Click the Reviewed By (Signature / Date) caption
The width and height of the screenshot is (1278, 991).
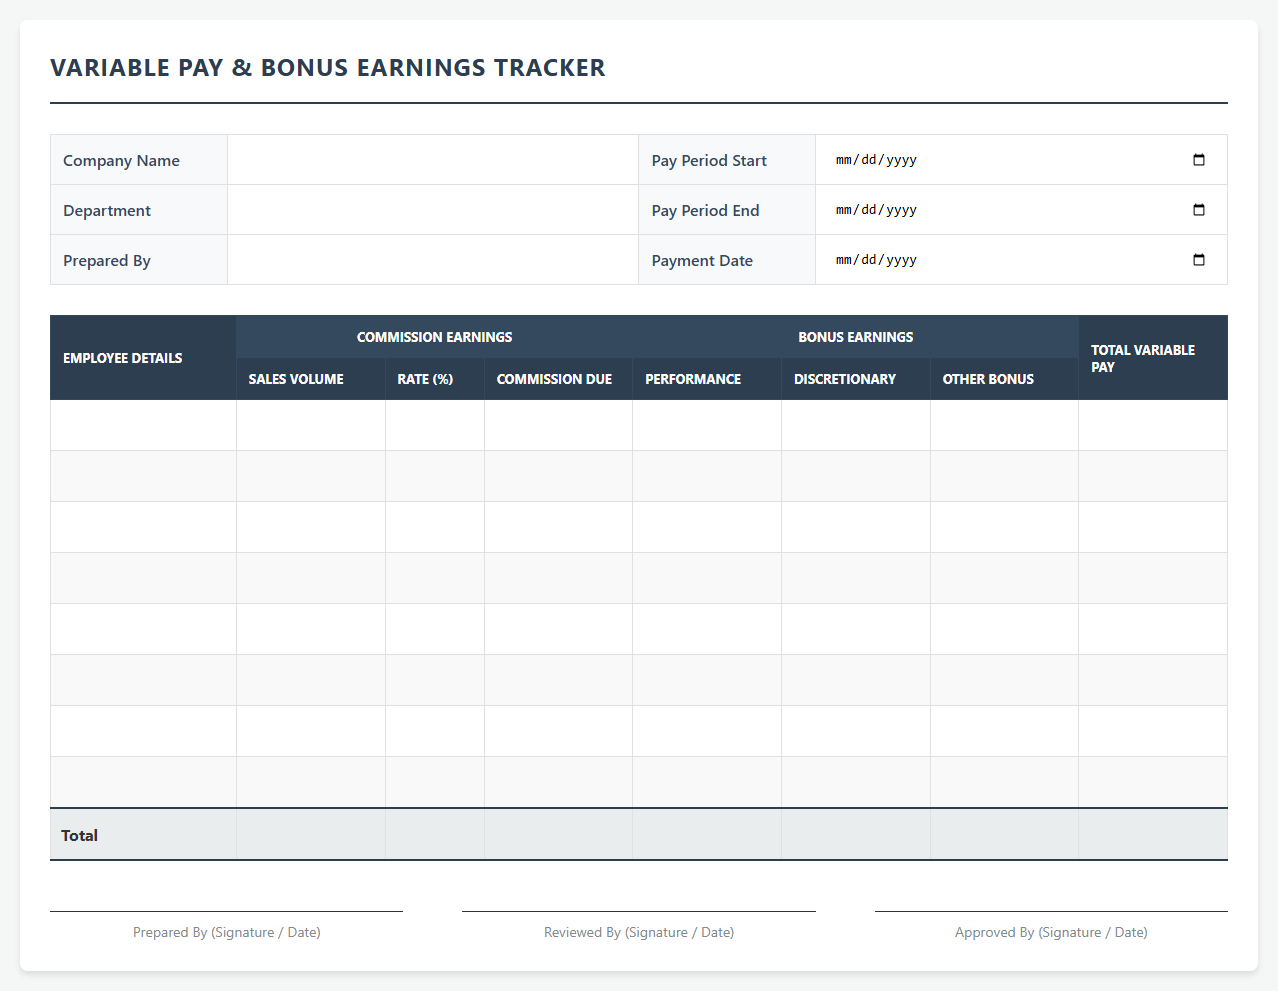[x=639, y=932]
